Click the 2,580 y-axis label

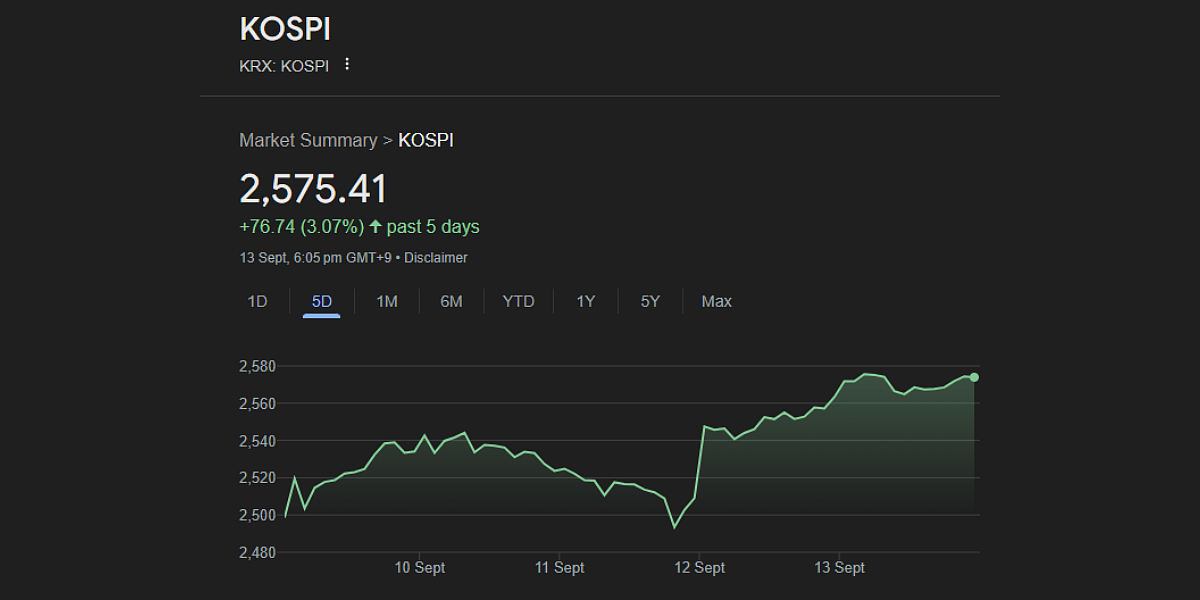(257, 366)
